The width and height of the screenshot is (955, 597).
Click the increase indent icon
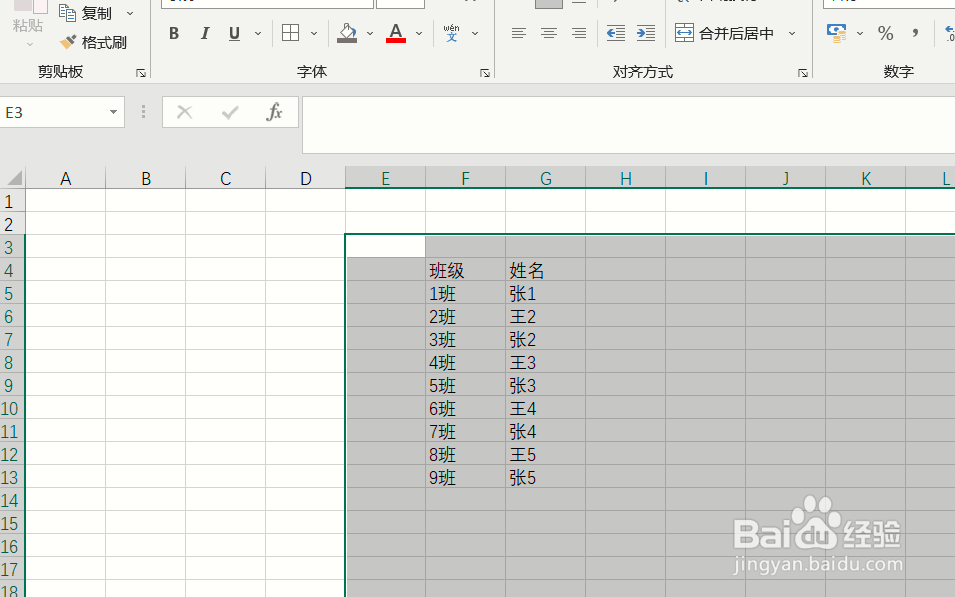(x=645, y=33)
